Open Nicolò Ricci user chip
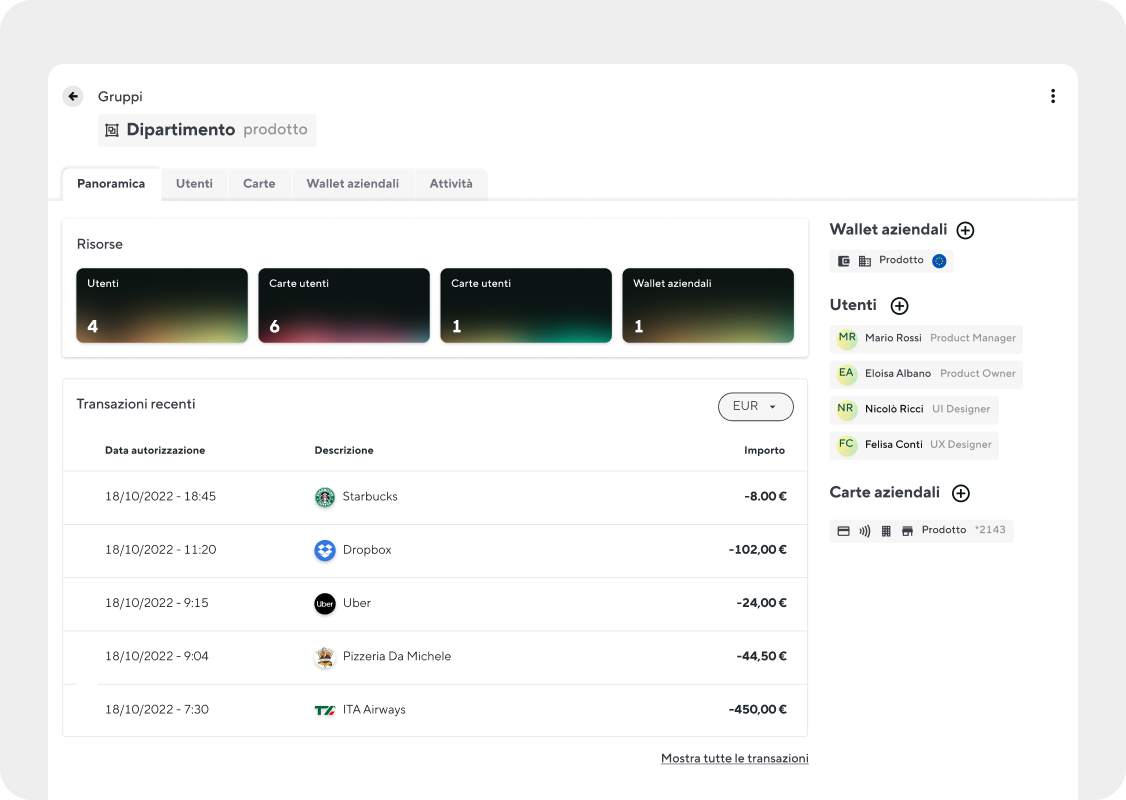 pos(913,409)
